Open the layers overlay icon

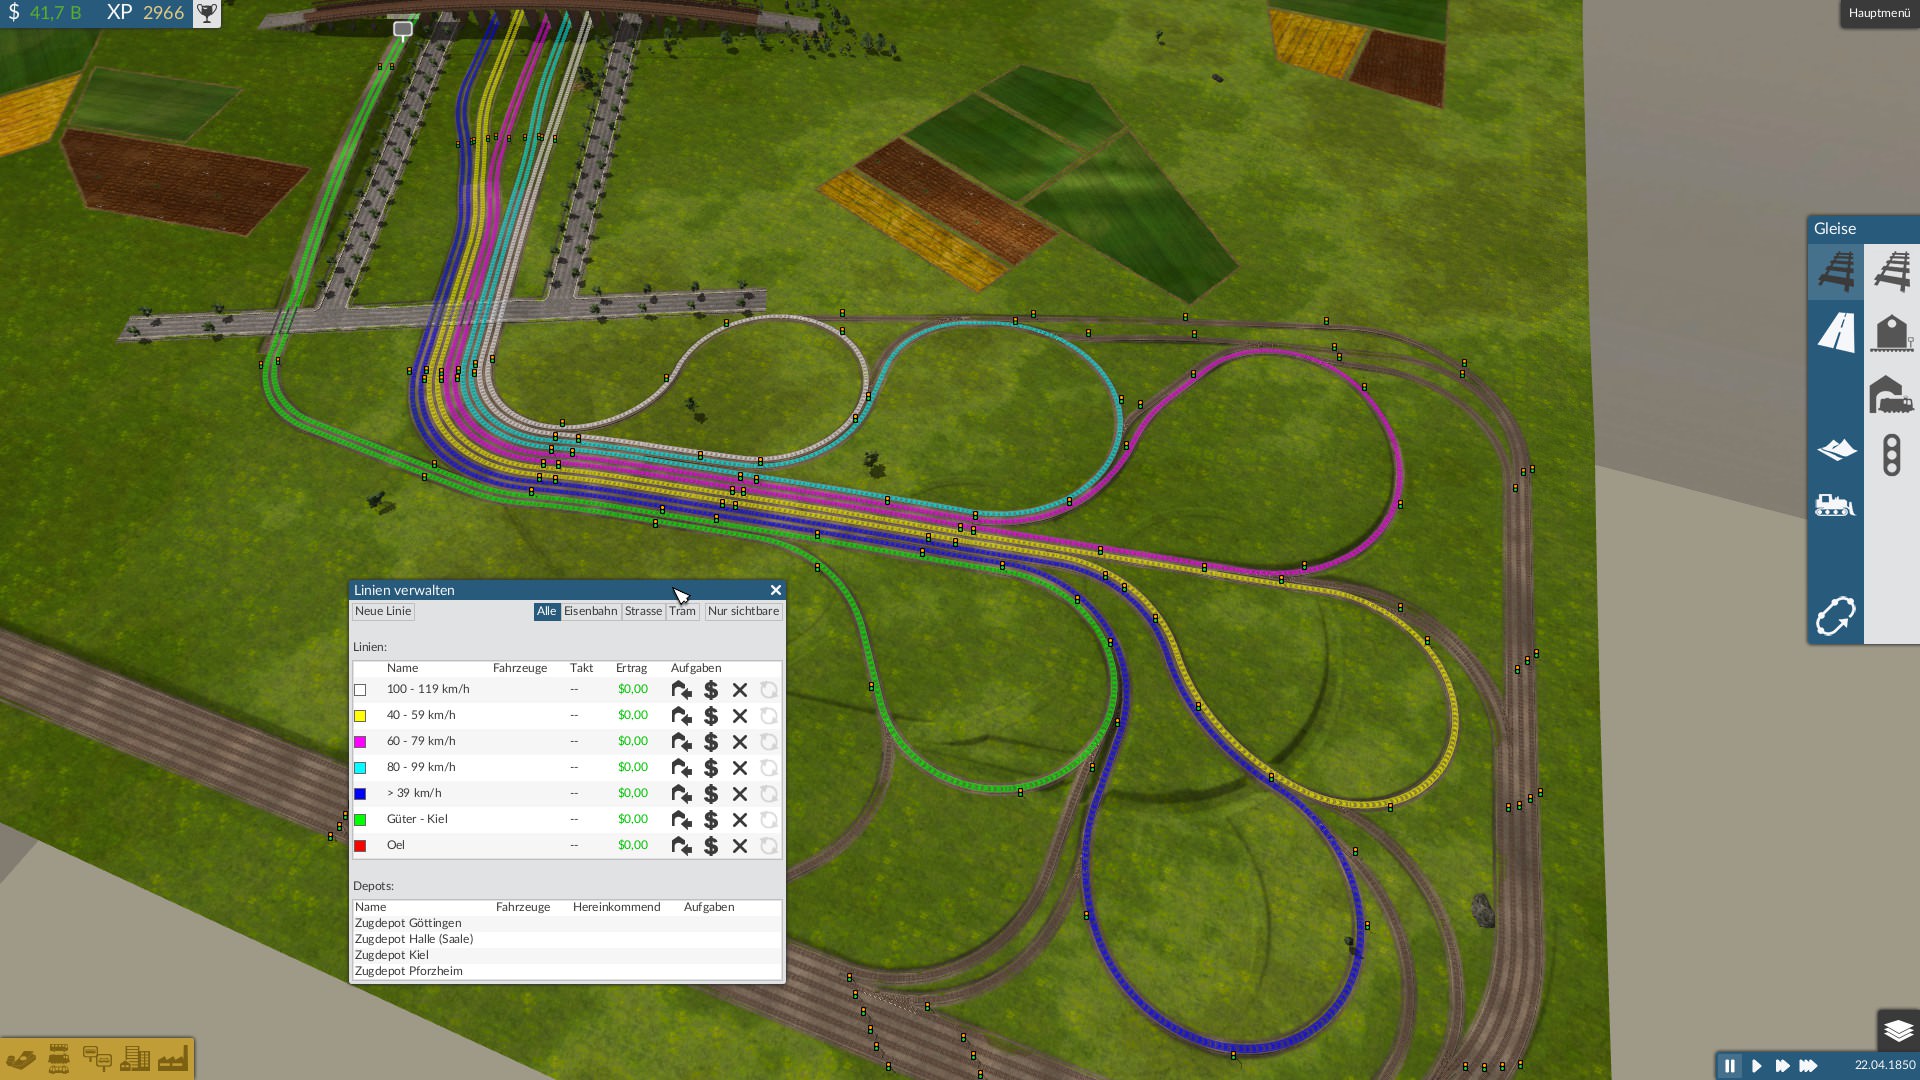1898,1030
